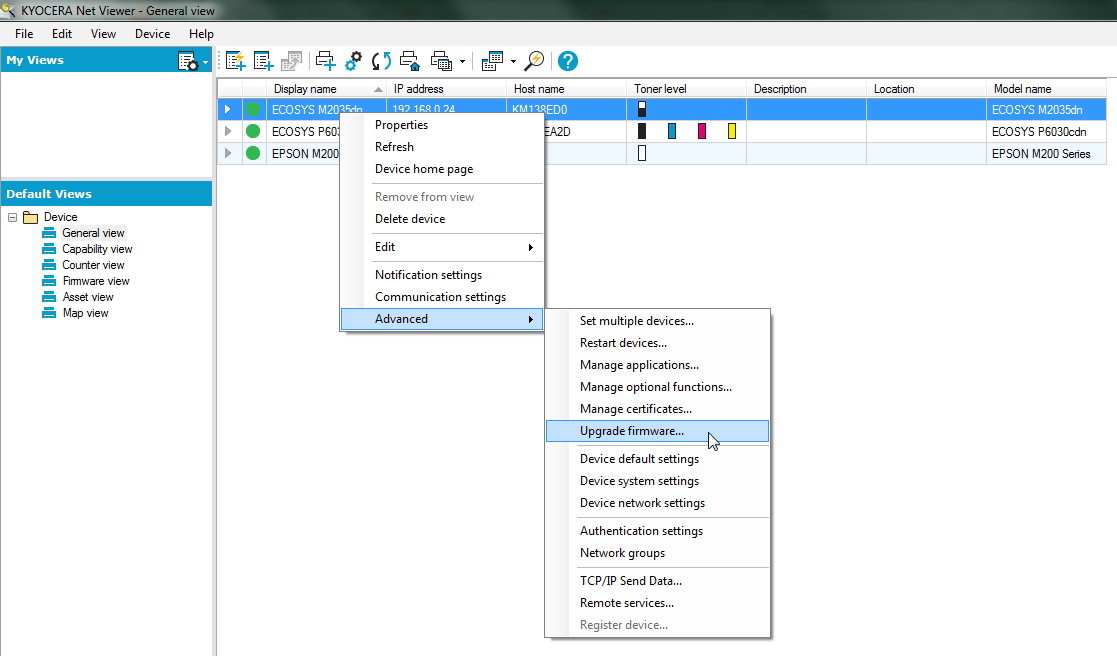Viewport: 1117px width, 656px height.
Task: Expand the ECOSYS M2035dn row arrow
Action: [x=228, y=110]
